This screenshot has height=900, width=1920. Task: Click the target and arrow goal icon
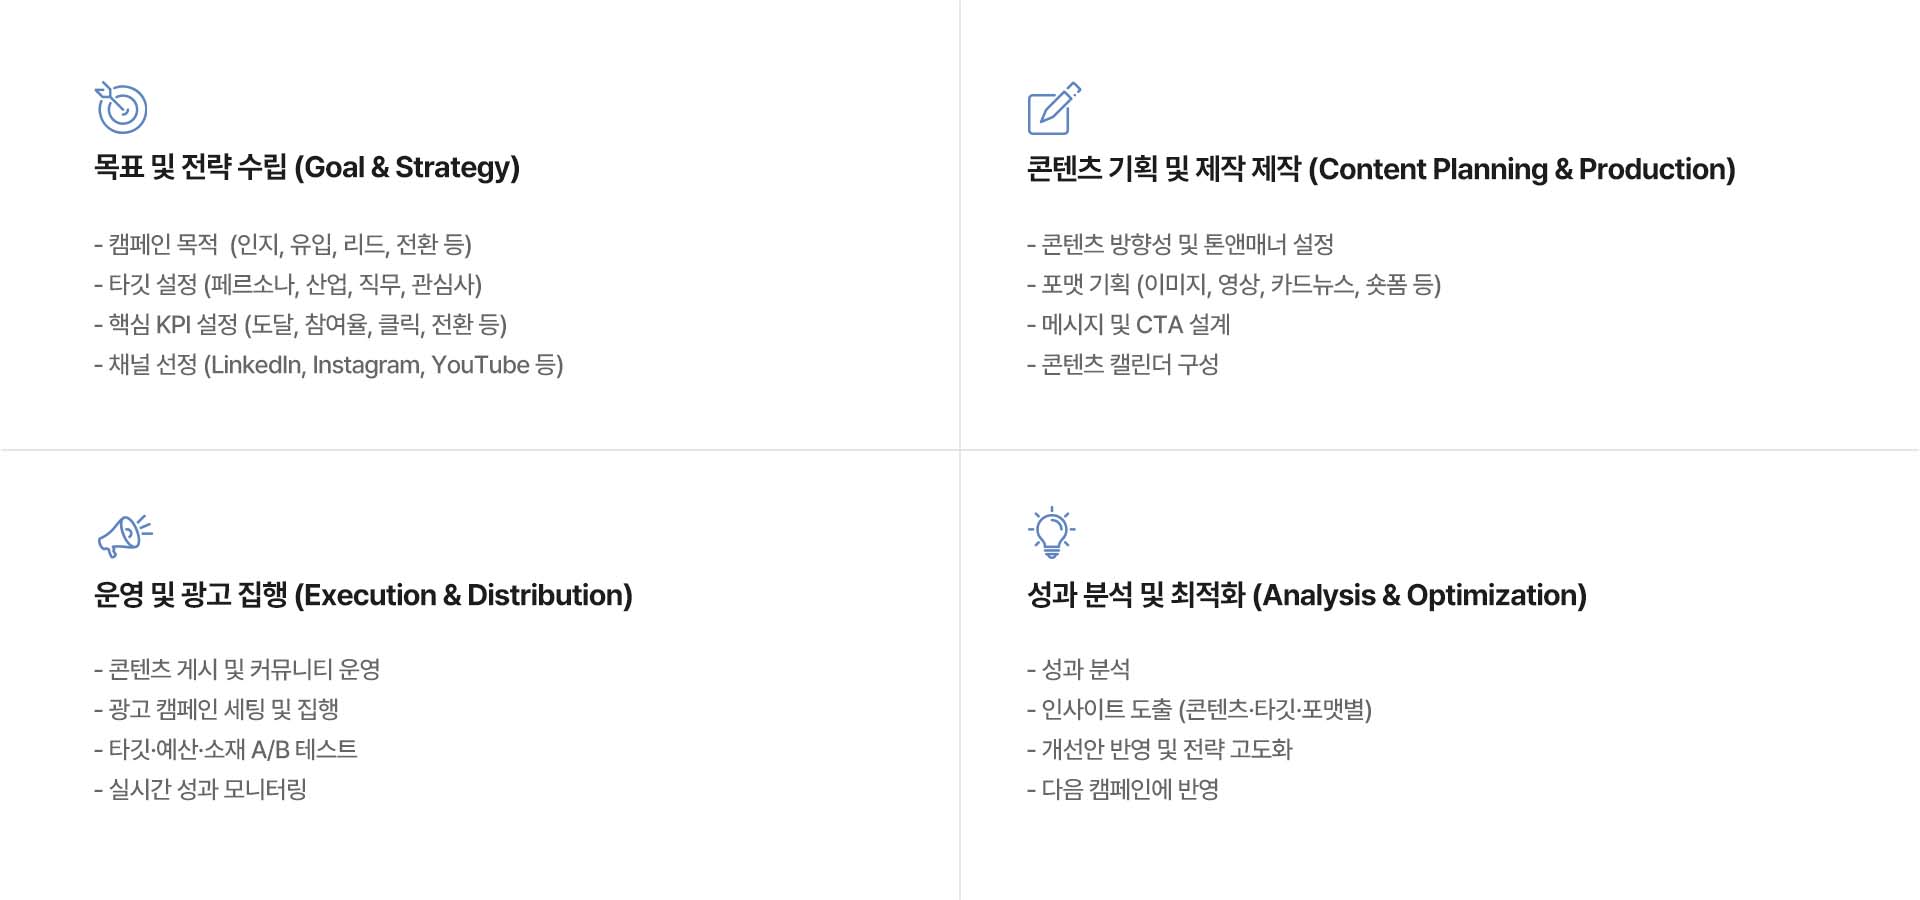click(x=122, y=108)
